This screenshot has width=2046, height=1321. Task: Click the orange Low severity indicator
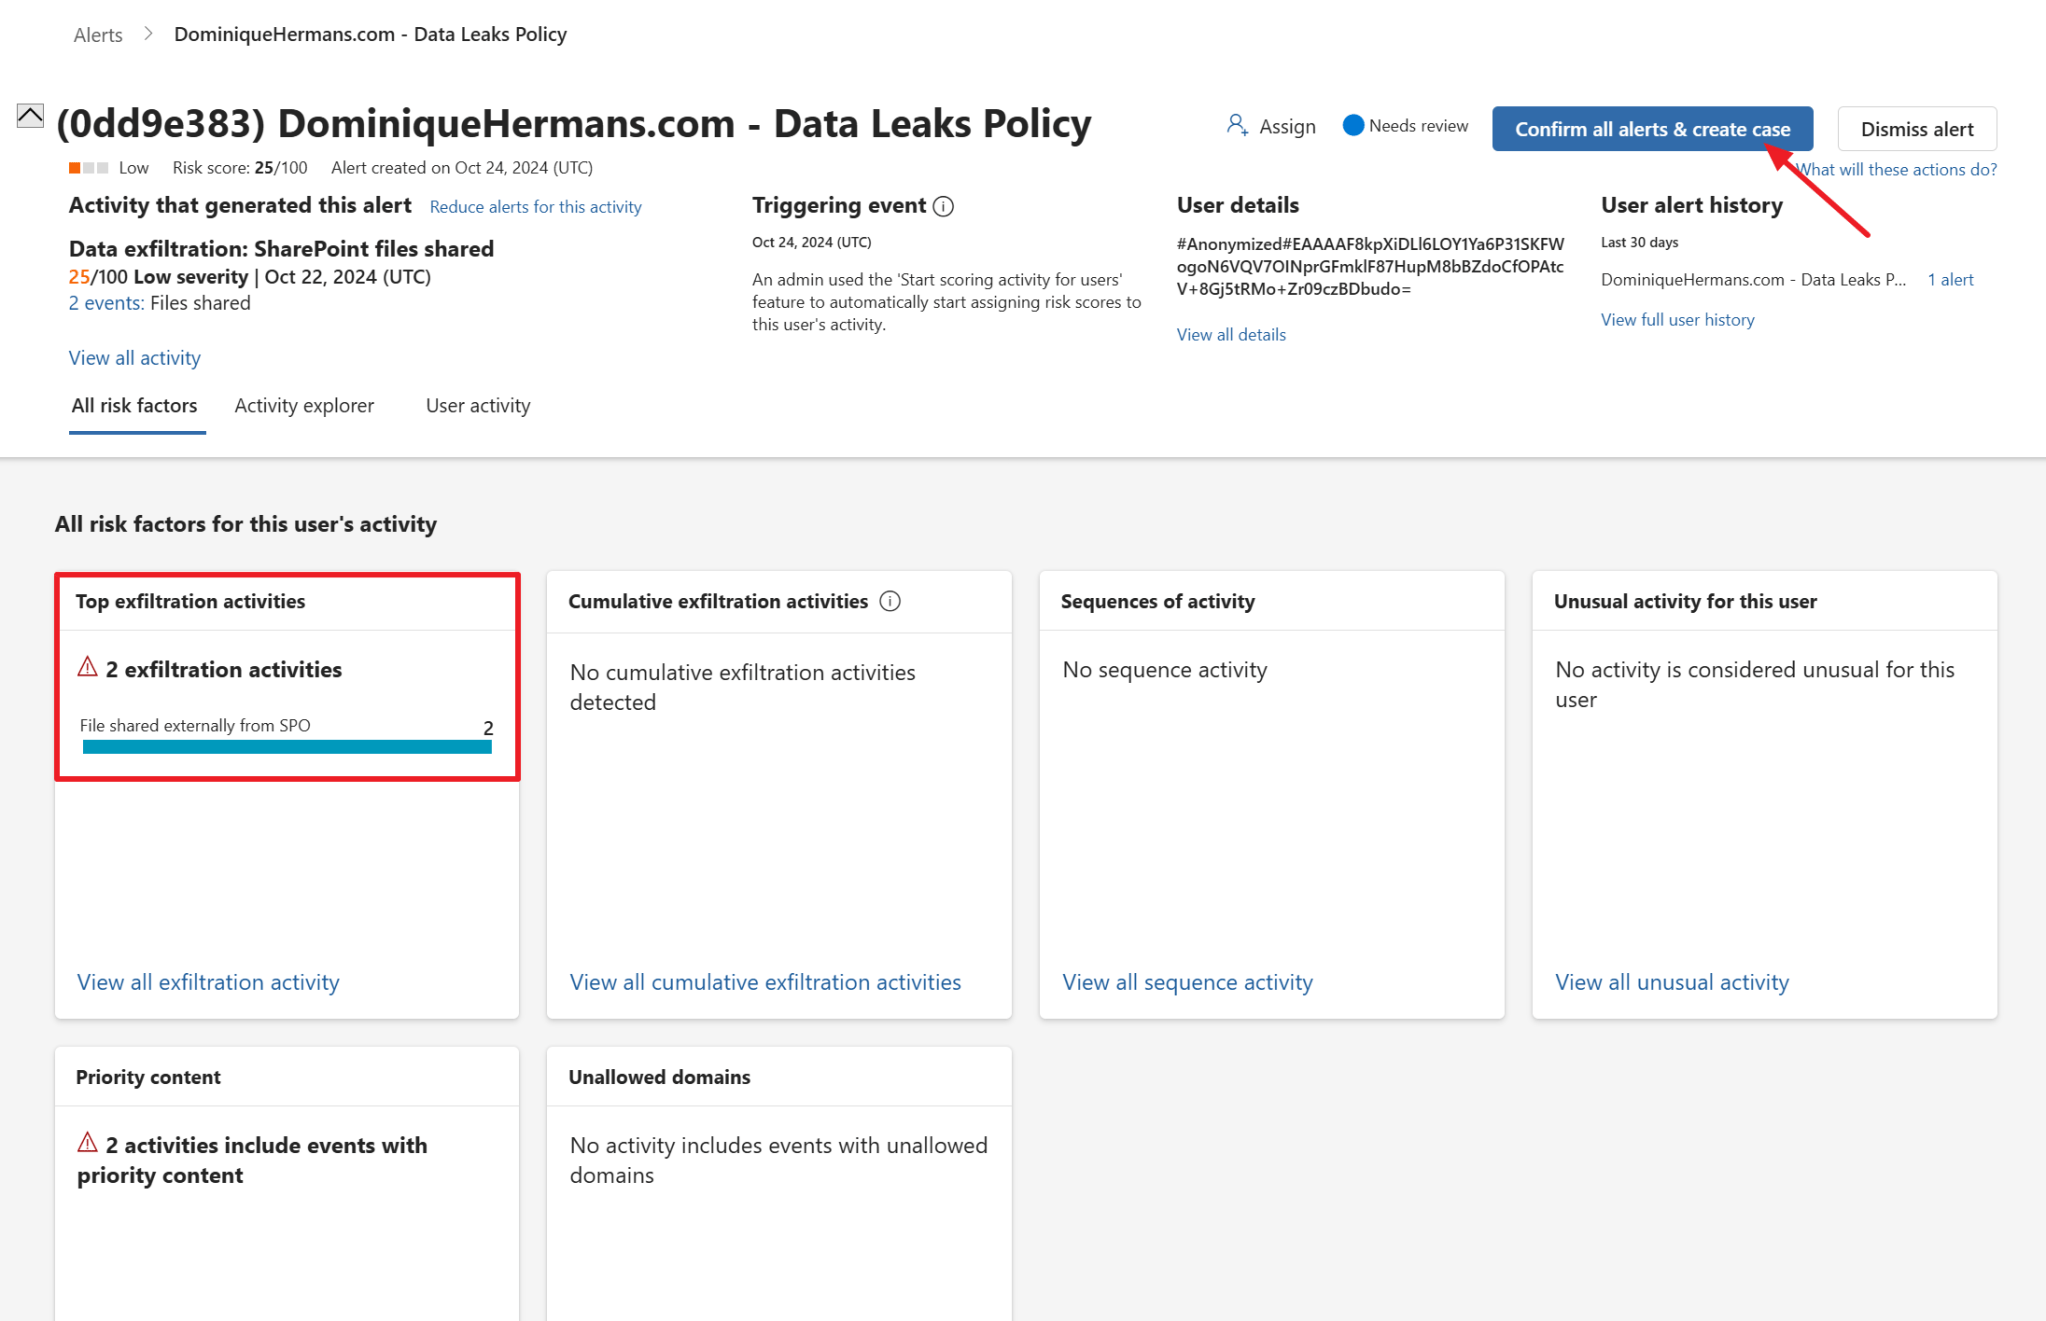click(x=75, y=167)
